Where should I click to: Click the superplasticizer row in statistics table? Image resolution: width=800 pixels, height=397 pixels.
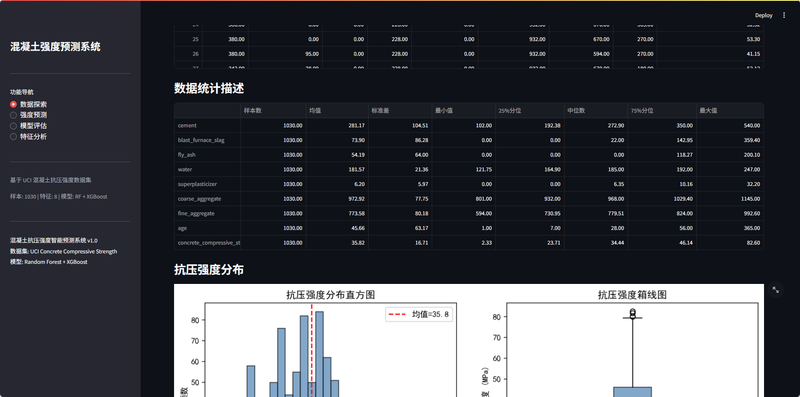coord(469,184)
